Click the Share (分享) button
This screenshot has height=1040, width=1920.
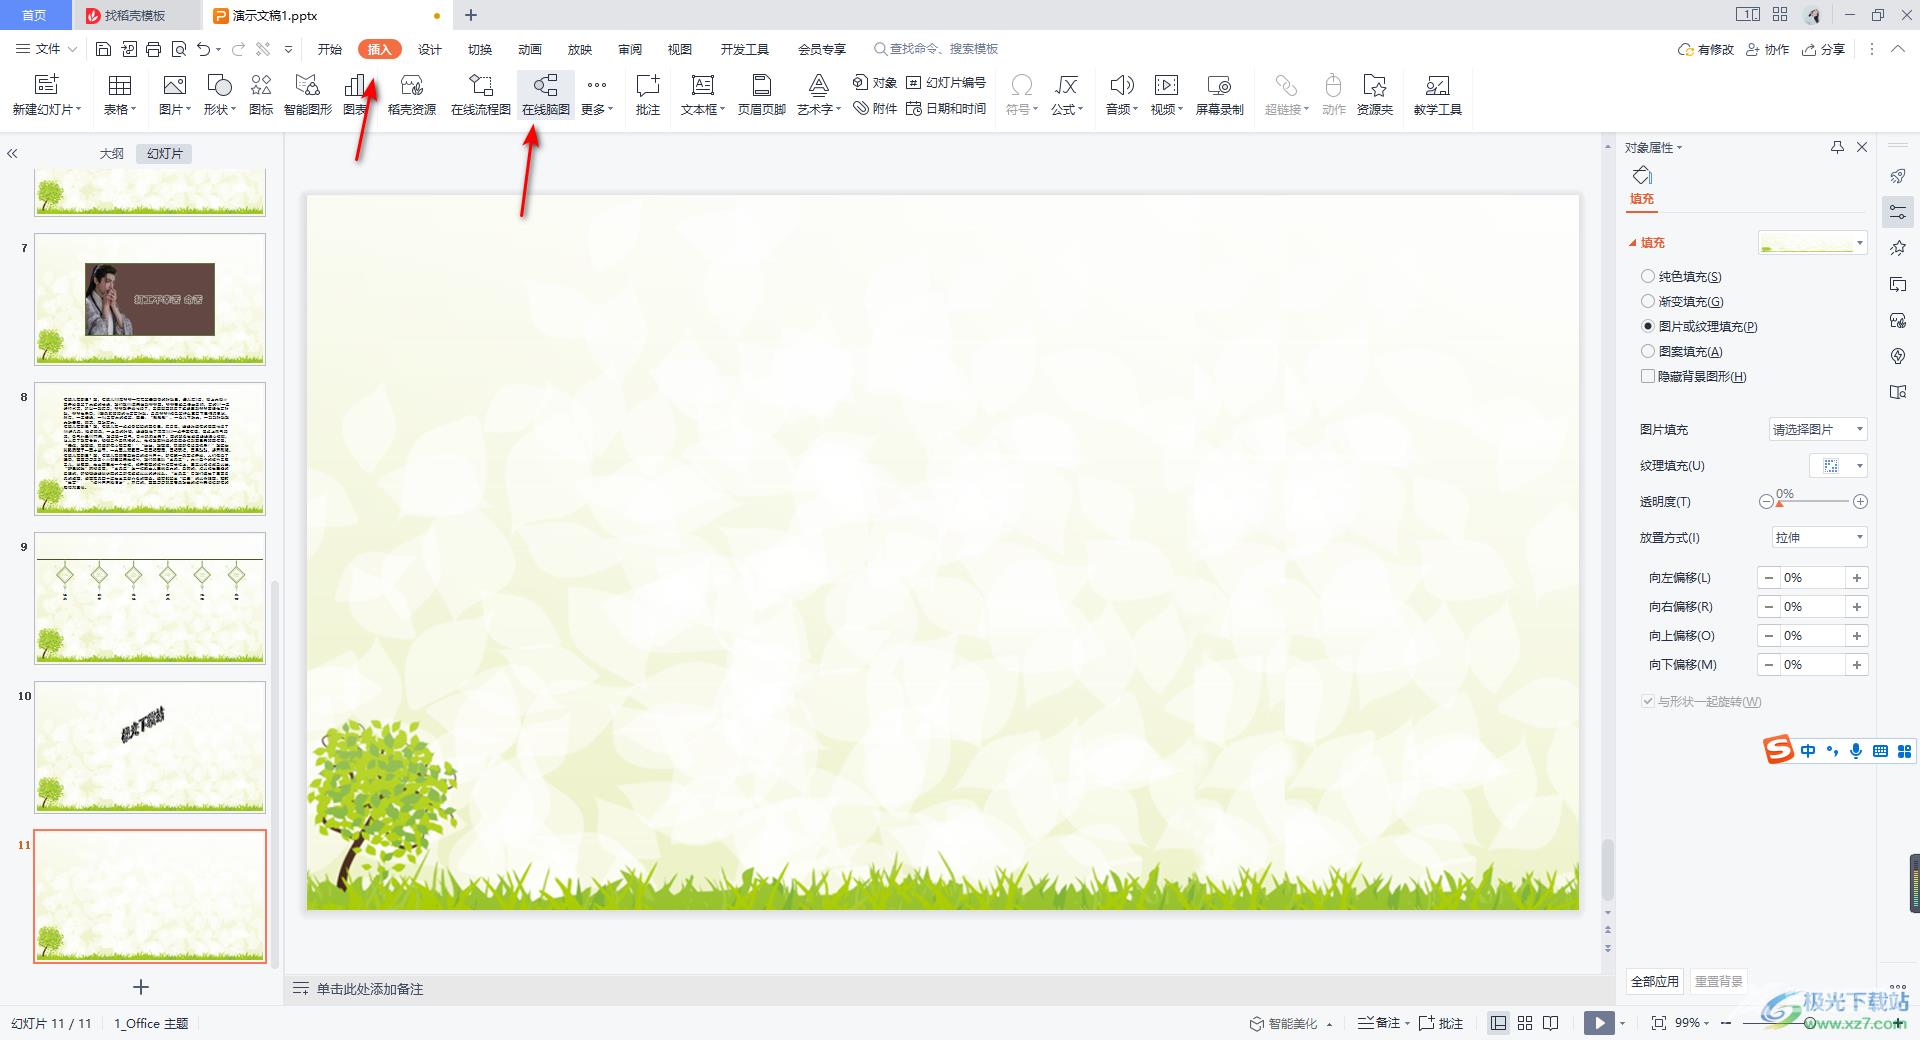(1823, 49)
